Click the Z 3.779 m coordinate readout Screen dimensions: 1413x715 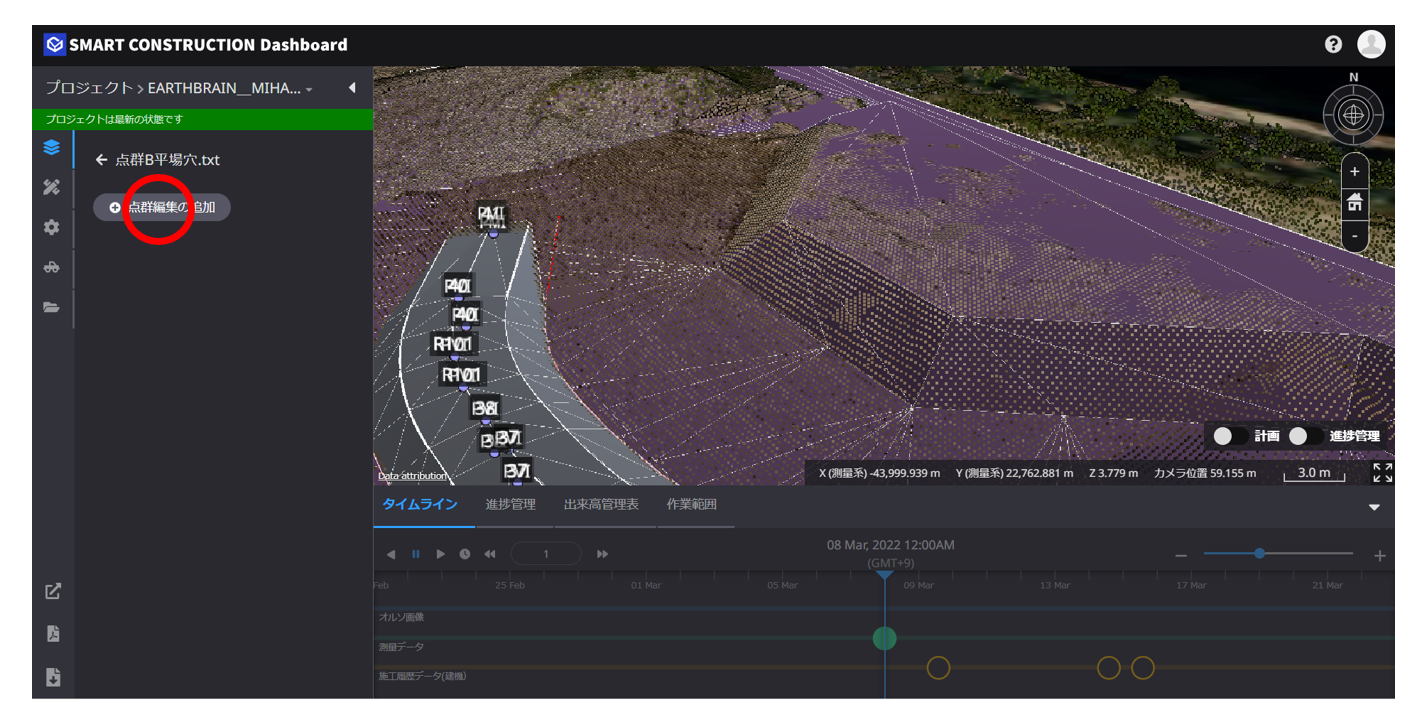click(1112, 473)
